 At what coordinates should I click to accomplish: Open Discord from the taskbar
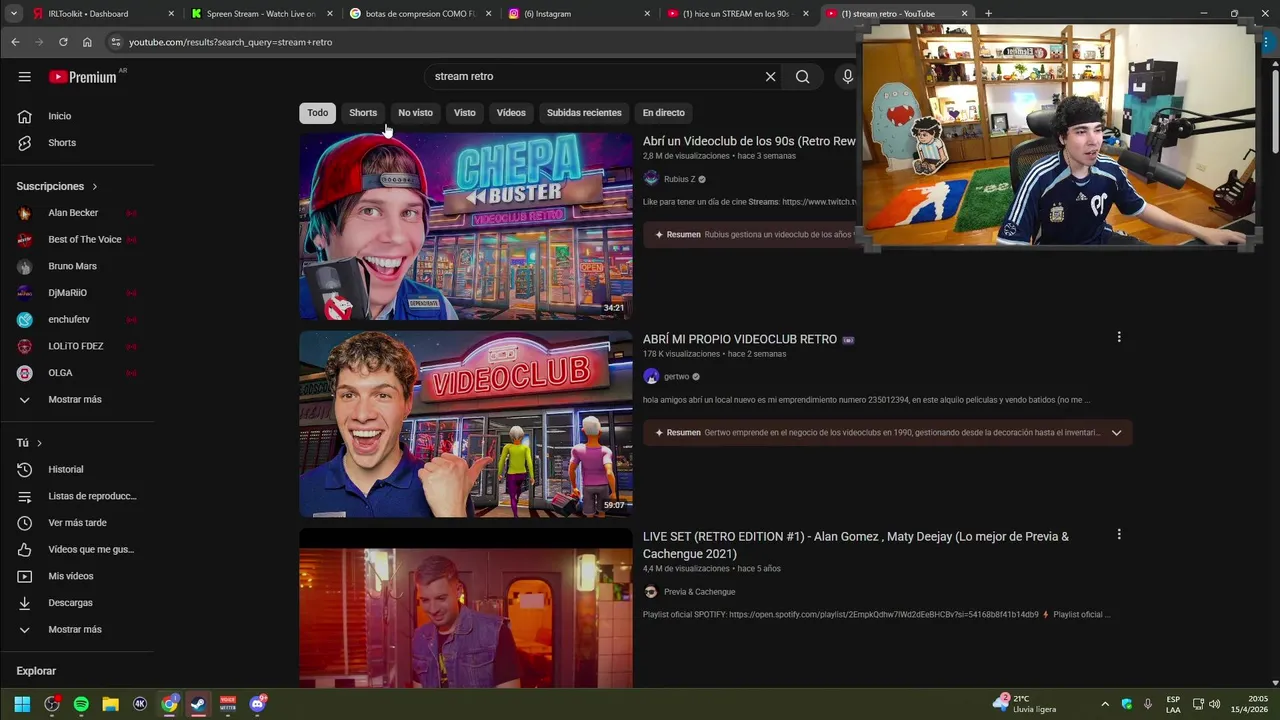(x=257, y=704)
